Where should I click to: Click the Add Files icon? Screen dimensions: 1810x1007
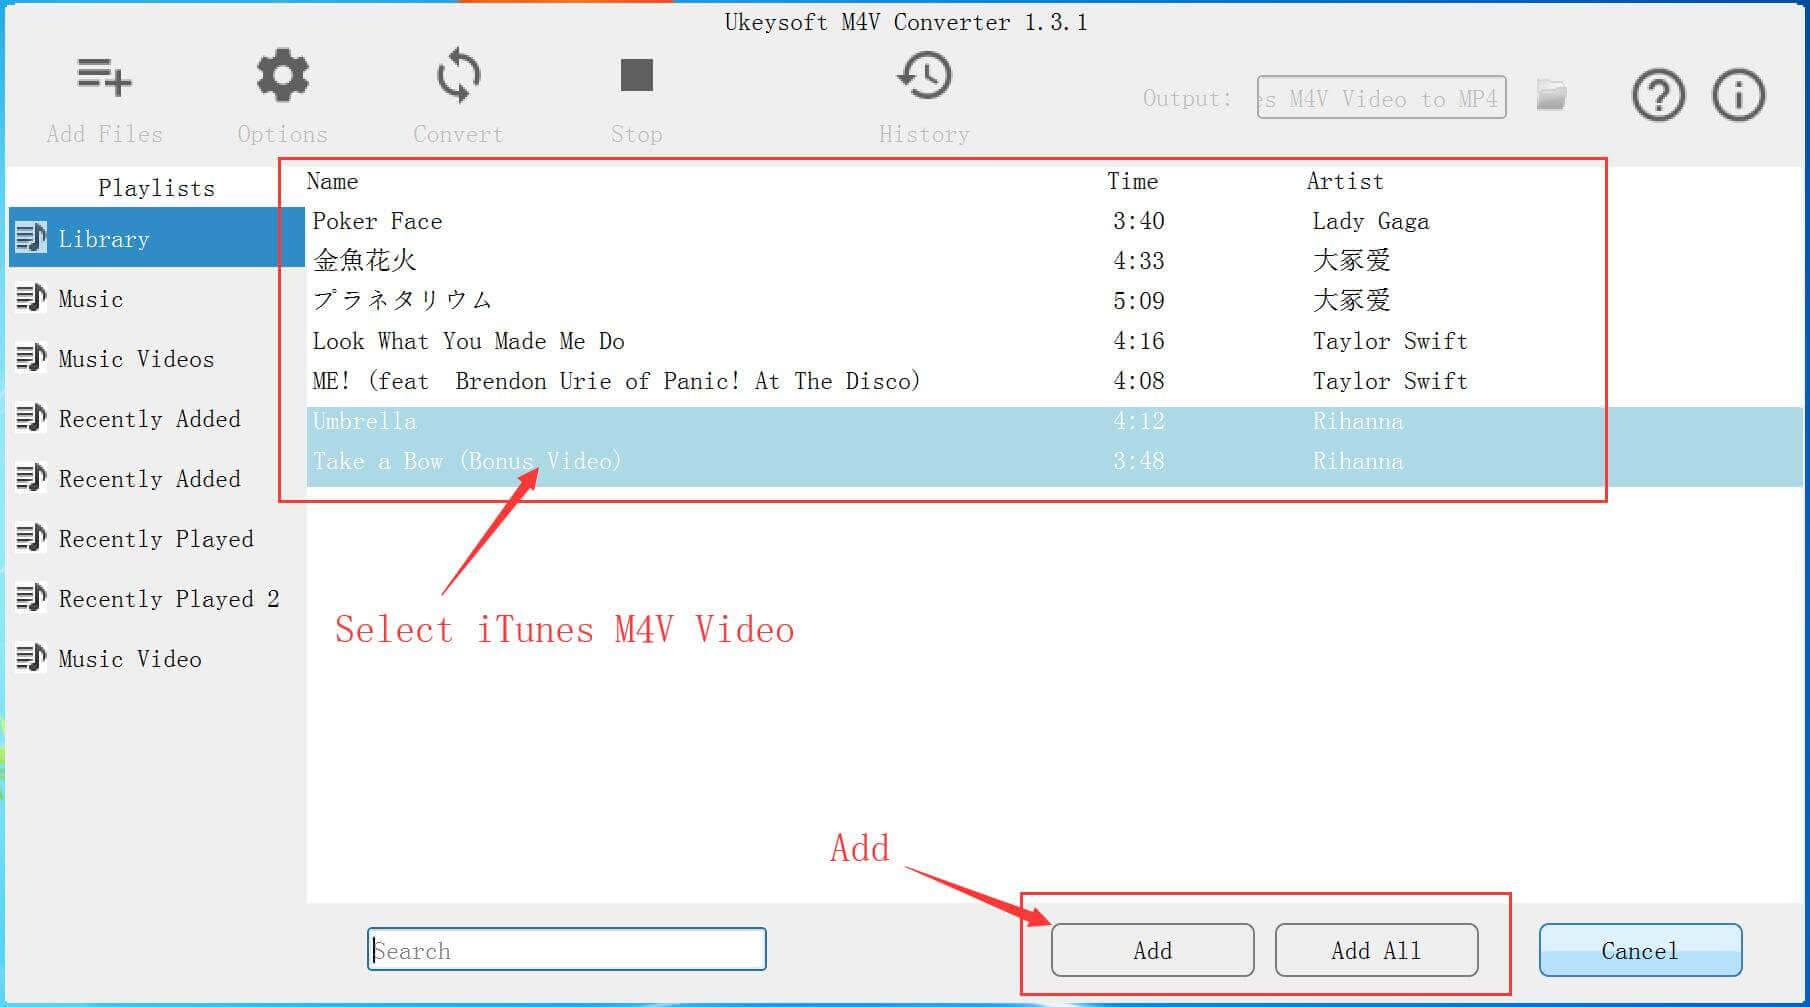pyautogui.click(x=104, y=76)
